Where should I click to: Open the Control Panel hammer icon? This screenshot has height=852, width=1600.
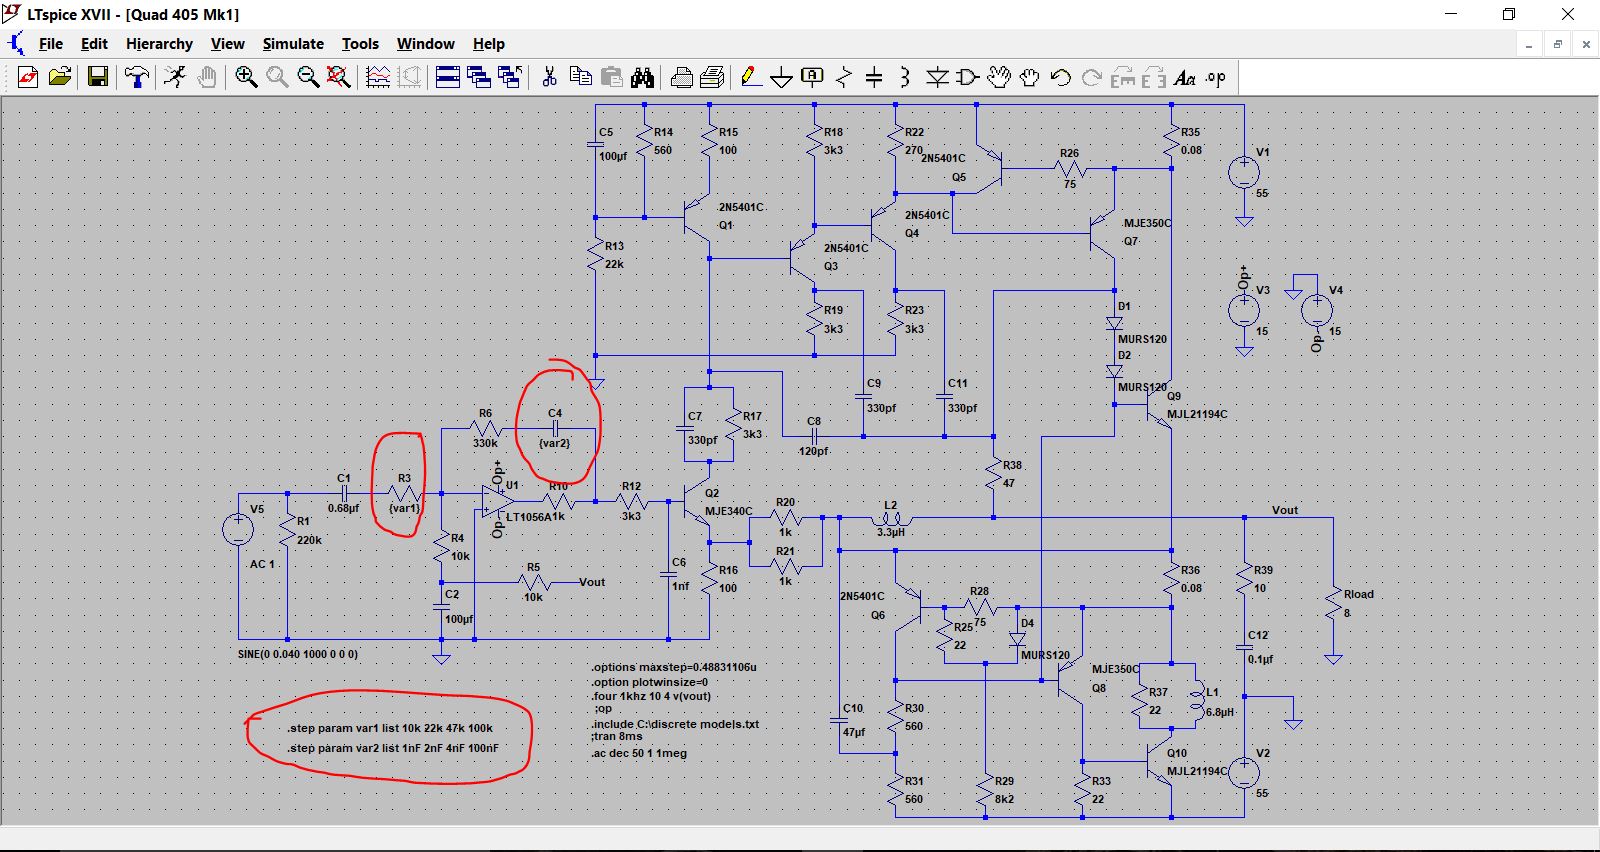tap(137, 77)
